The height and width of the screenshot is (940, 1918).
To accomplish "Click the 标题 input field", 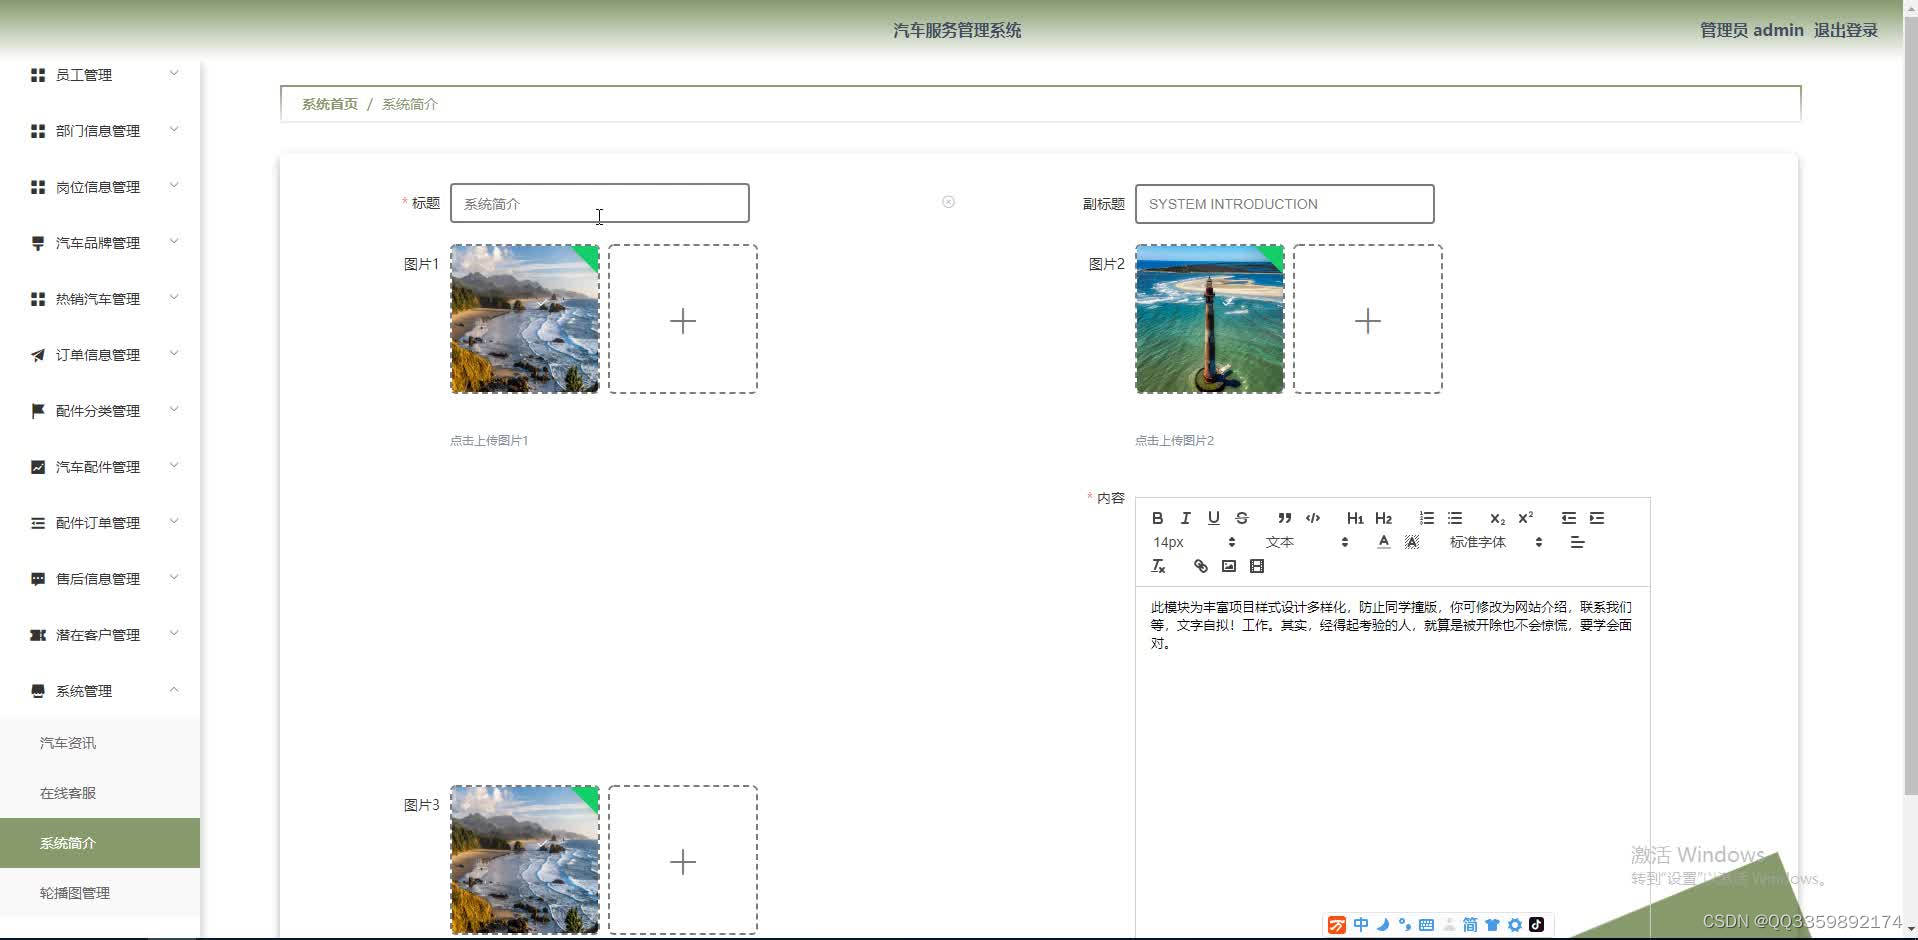I will pyautogui.click(x=599, y=203).
